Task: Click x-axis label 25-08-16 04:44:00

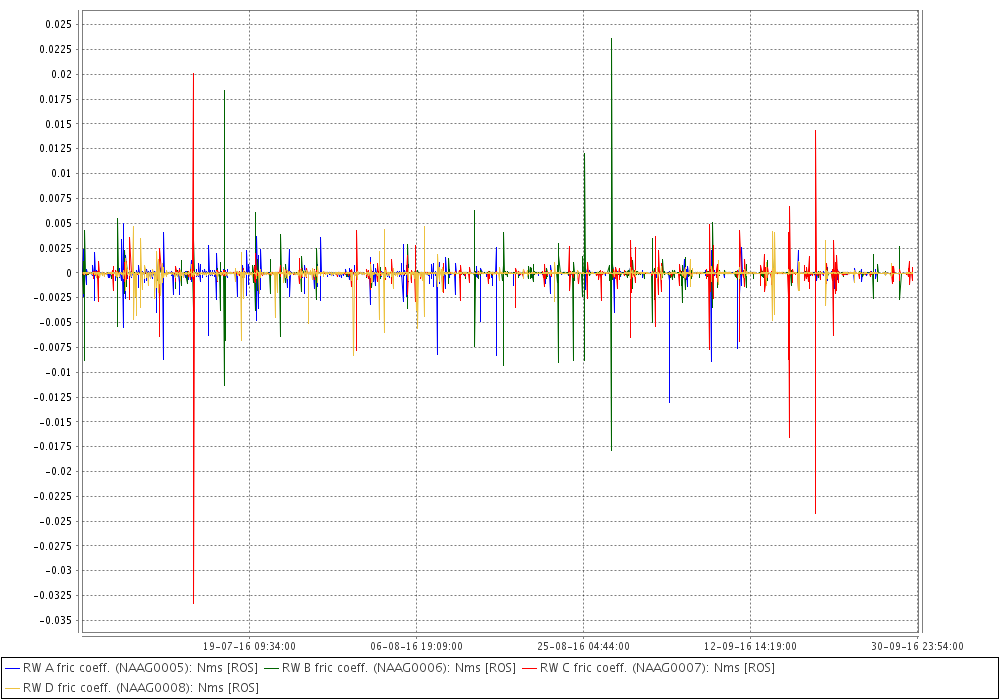Action: [584, 646]
